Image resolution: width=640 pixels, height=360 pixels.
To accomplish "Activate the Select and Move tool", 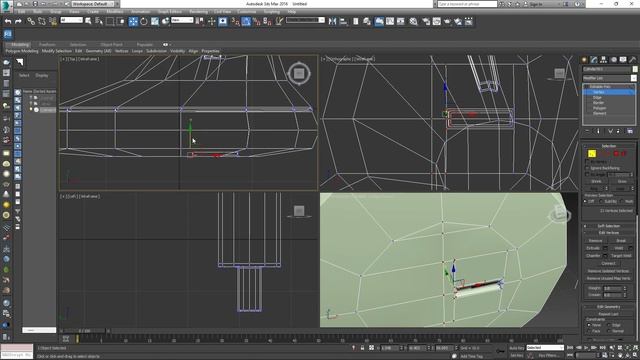I will pos(133,21).
